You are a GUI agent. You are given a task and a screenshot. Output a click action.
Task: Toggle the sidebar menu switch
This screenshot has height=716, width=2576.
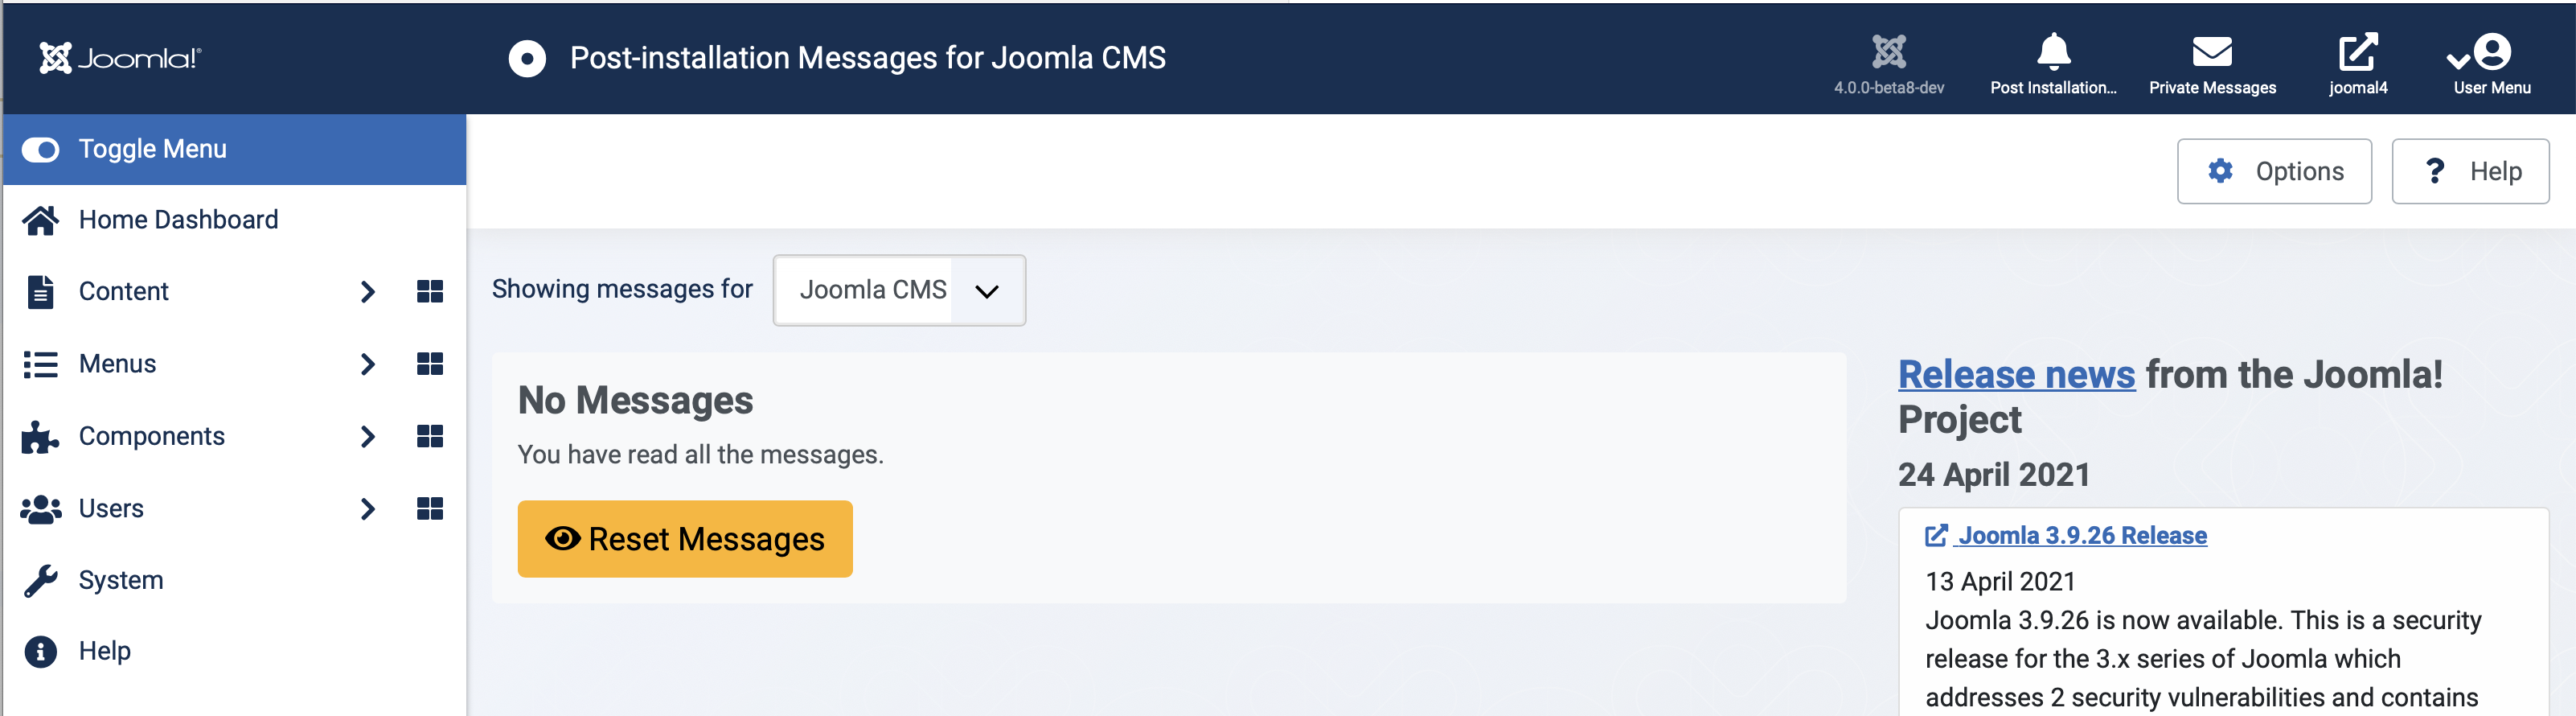[41, 149]
